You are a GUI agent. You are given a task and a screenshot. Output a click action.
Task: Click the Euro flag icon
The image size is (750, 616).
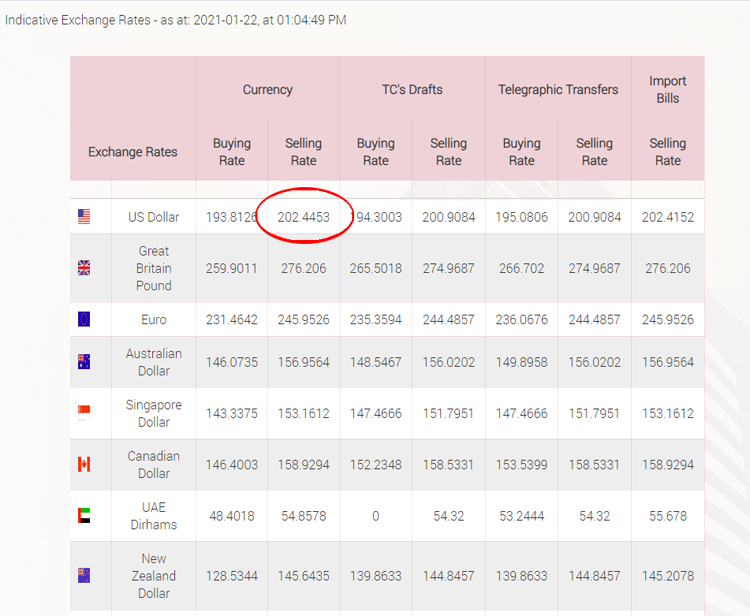point(84,319)
